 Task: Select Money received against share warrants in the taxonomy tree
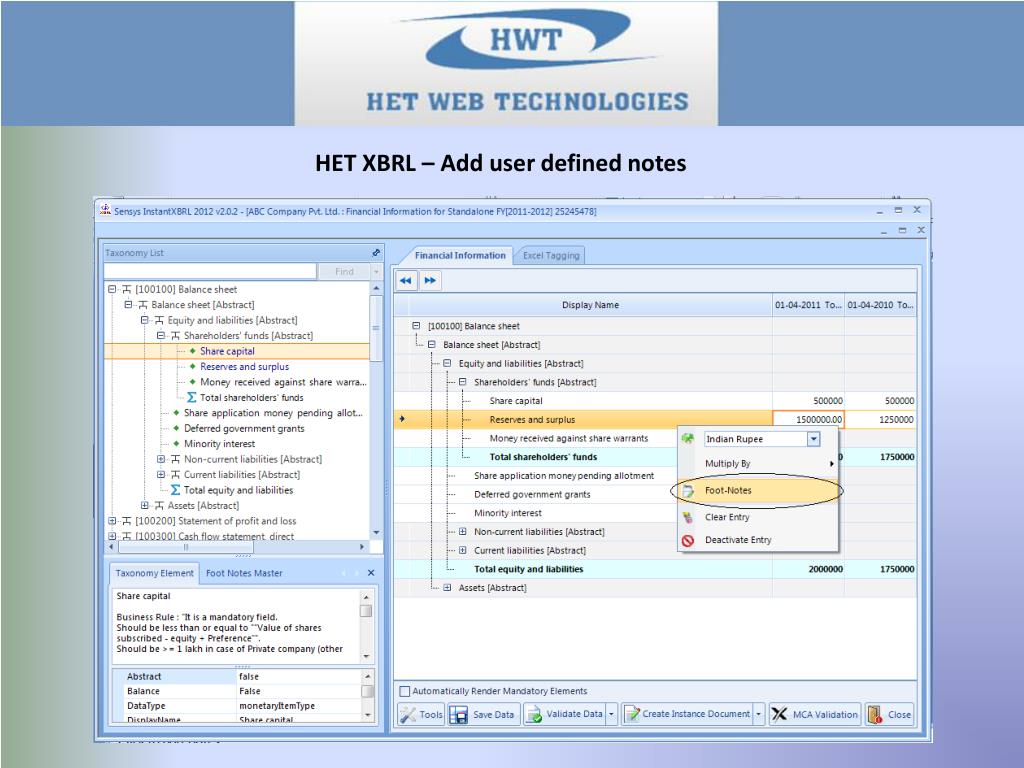point(283,382)
